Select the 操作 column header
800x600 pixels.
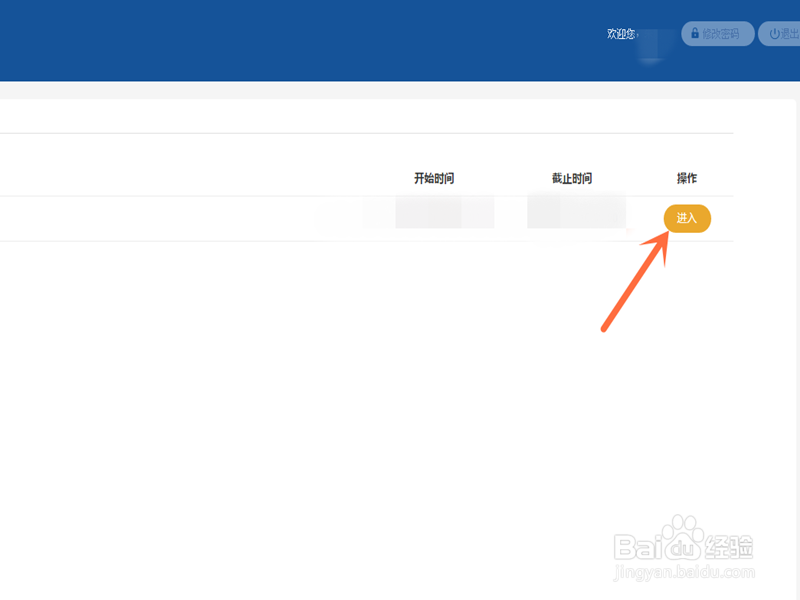pyautogui.click(x=687, y=178)
